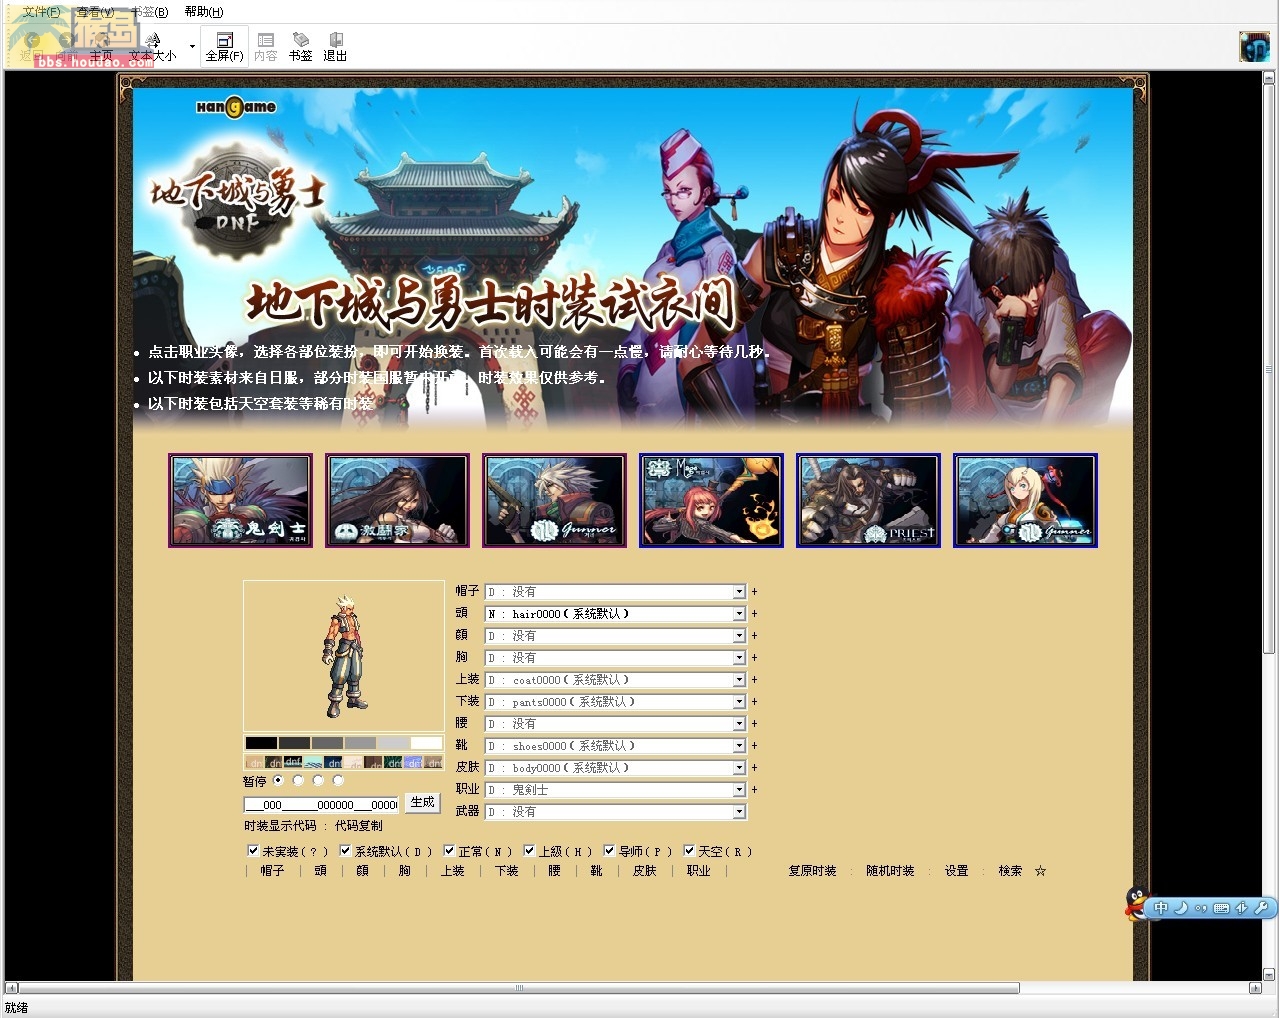
Task: Open the 职业 鬼剣士 class dropdown
Action: pos(615,790)
